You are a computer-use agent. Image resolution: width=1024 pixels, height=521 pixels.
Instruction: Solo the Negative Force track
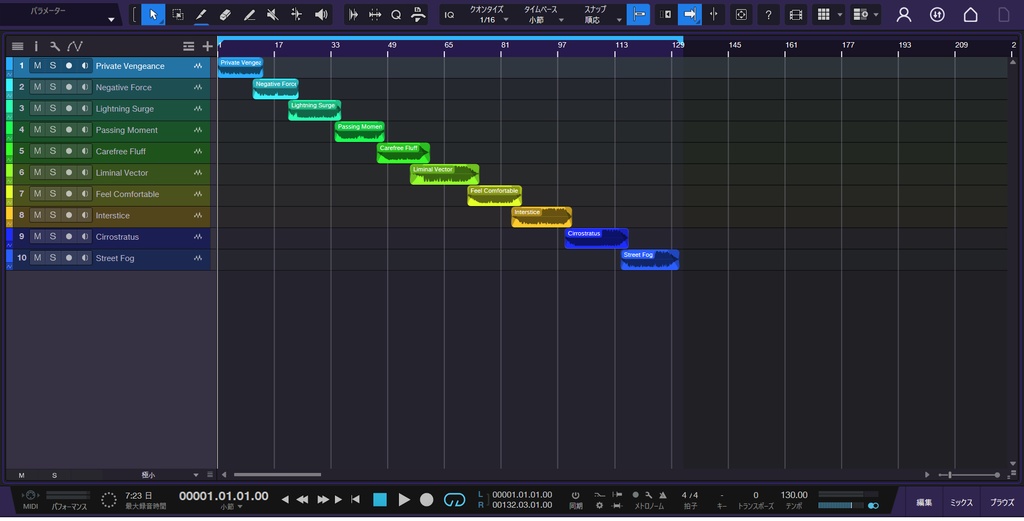53,87
